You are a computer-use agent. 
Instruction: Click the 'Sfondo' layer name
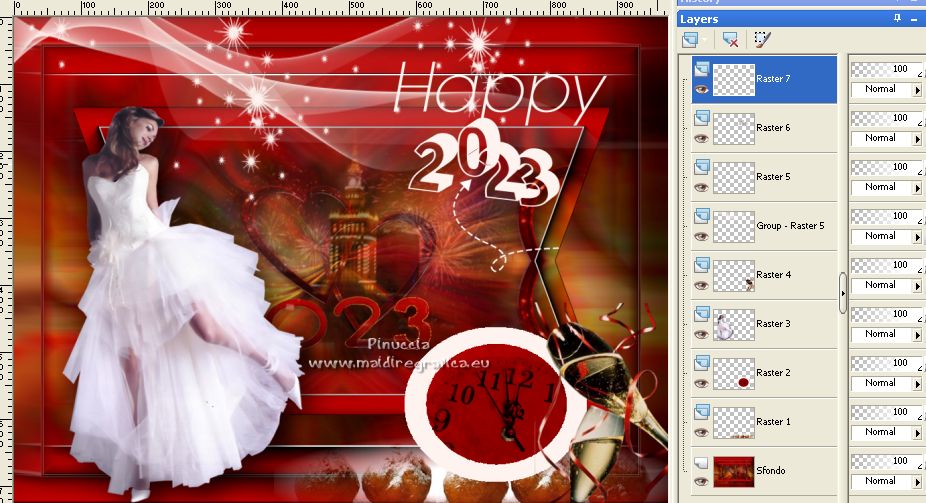(771, 471)
